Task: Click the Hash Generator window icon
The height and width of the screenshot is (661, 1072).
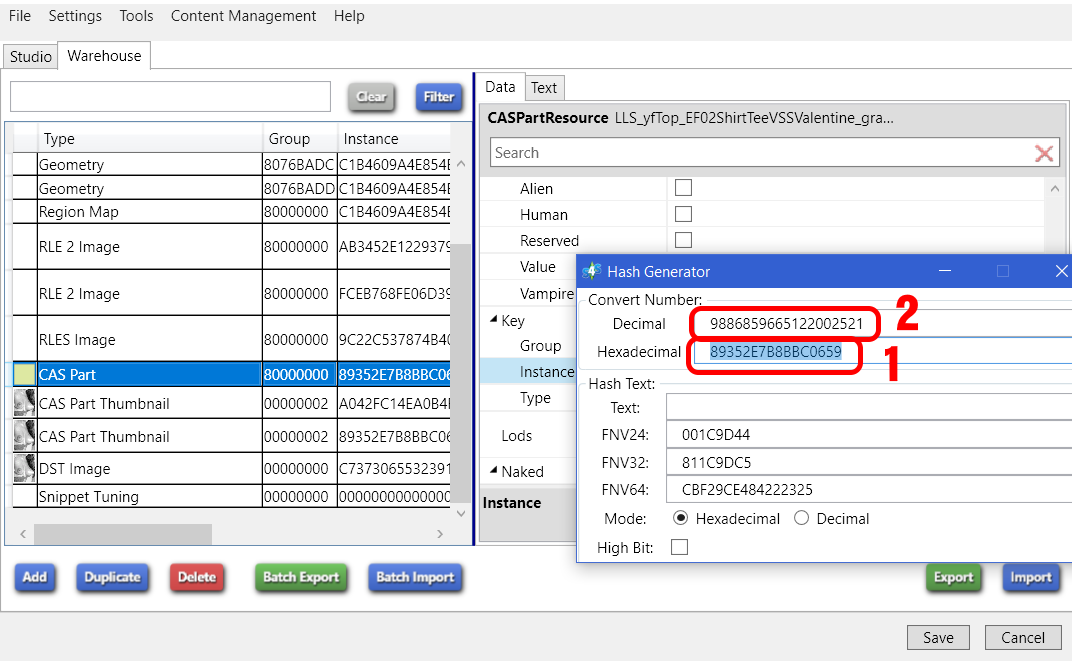Action: pos(591,271)
